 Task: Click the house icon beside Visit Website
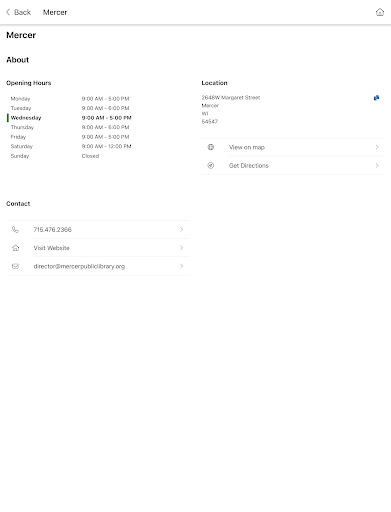(15, 248)
